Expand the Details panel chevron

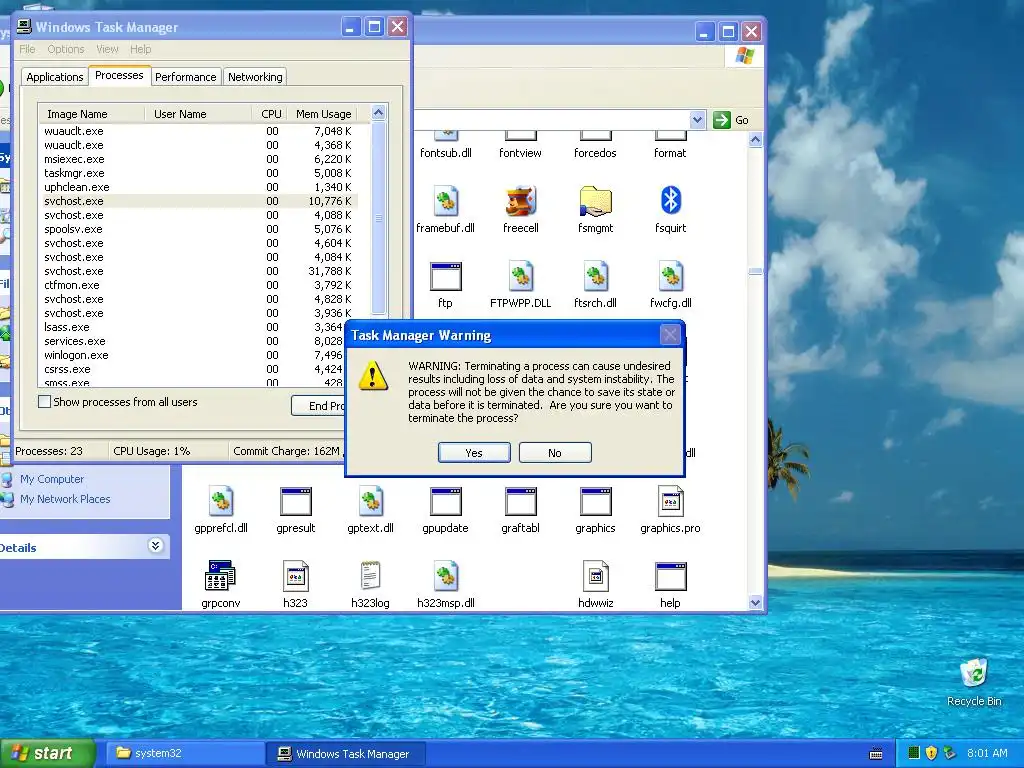coord(155,546)
